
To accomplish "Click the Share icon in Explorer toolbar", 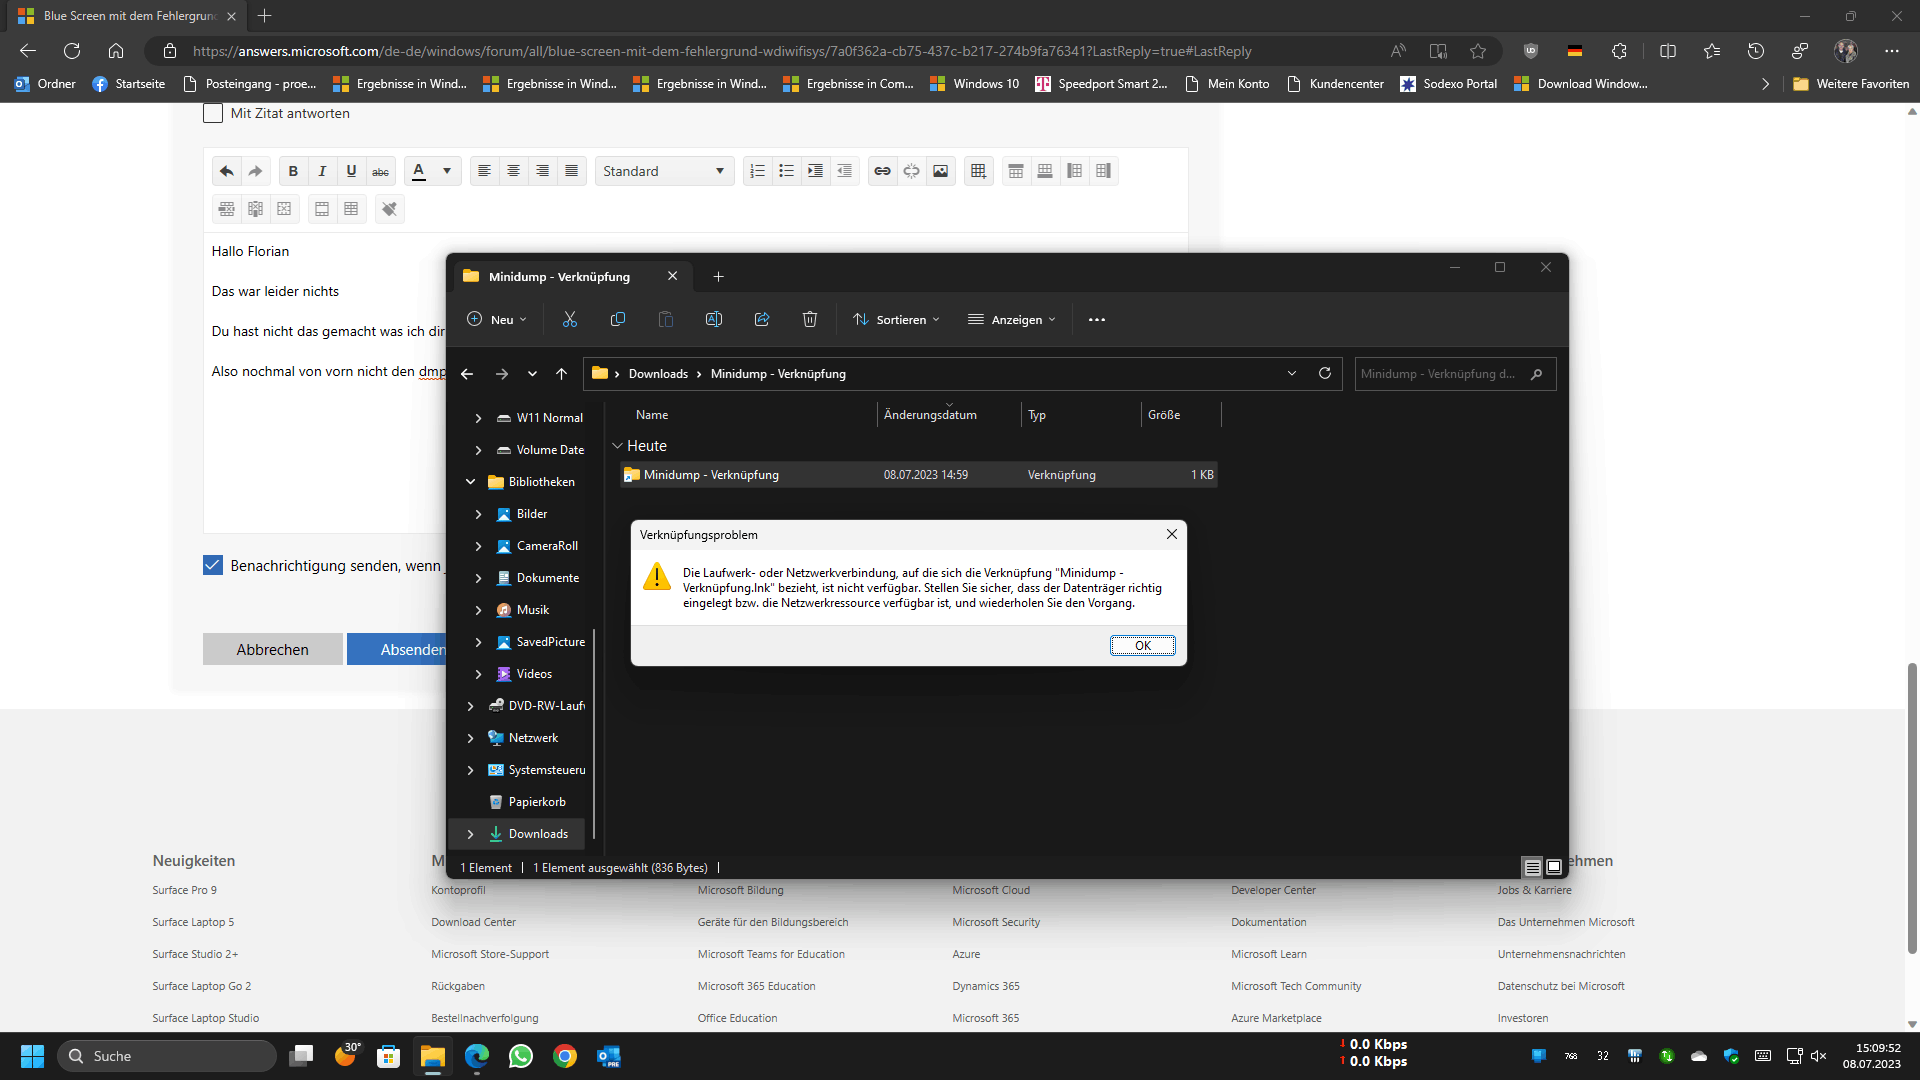I will [762, 319].
